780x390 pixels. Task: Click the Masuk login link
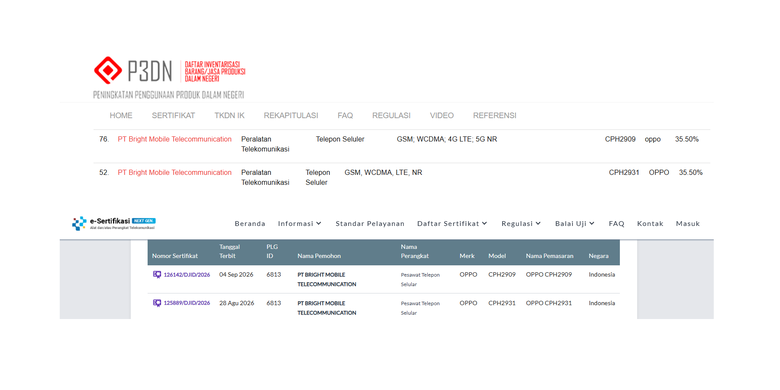pyautogui.click(x=687, y=223)
